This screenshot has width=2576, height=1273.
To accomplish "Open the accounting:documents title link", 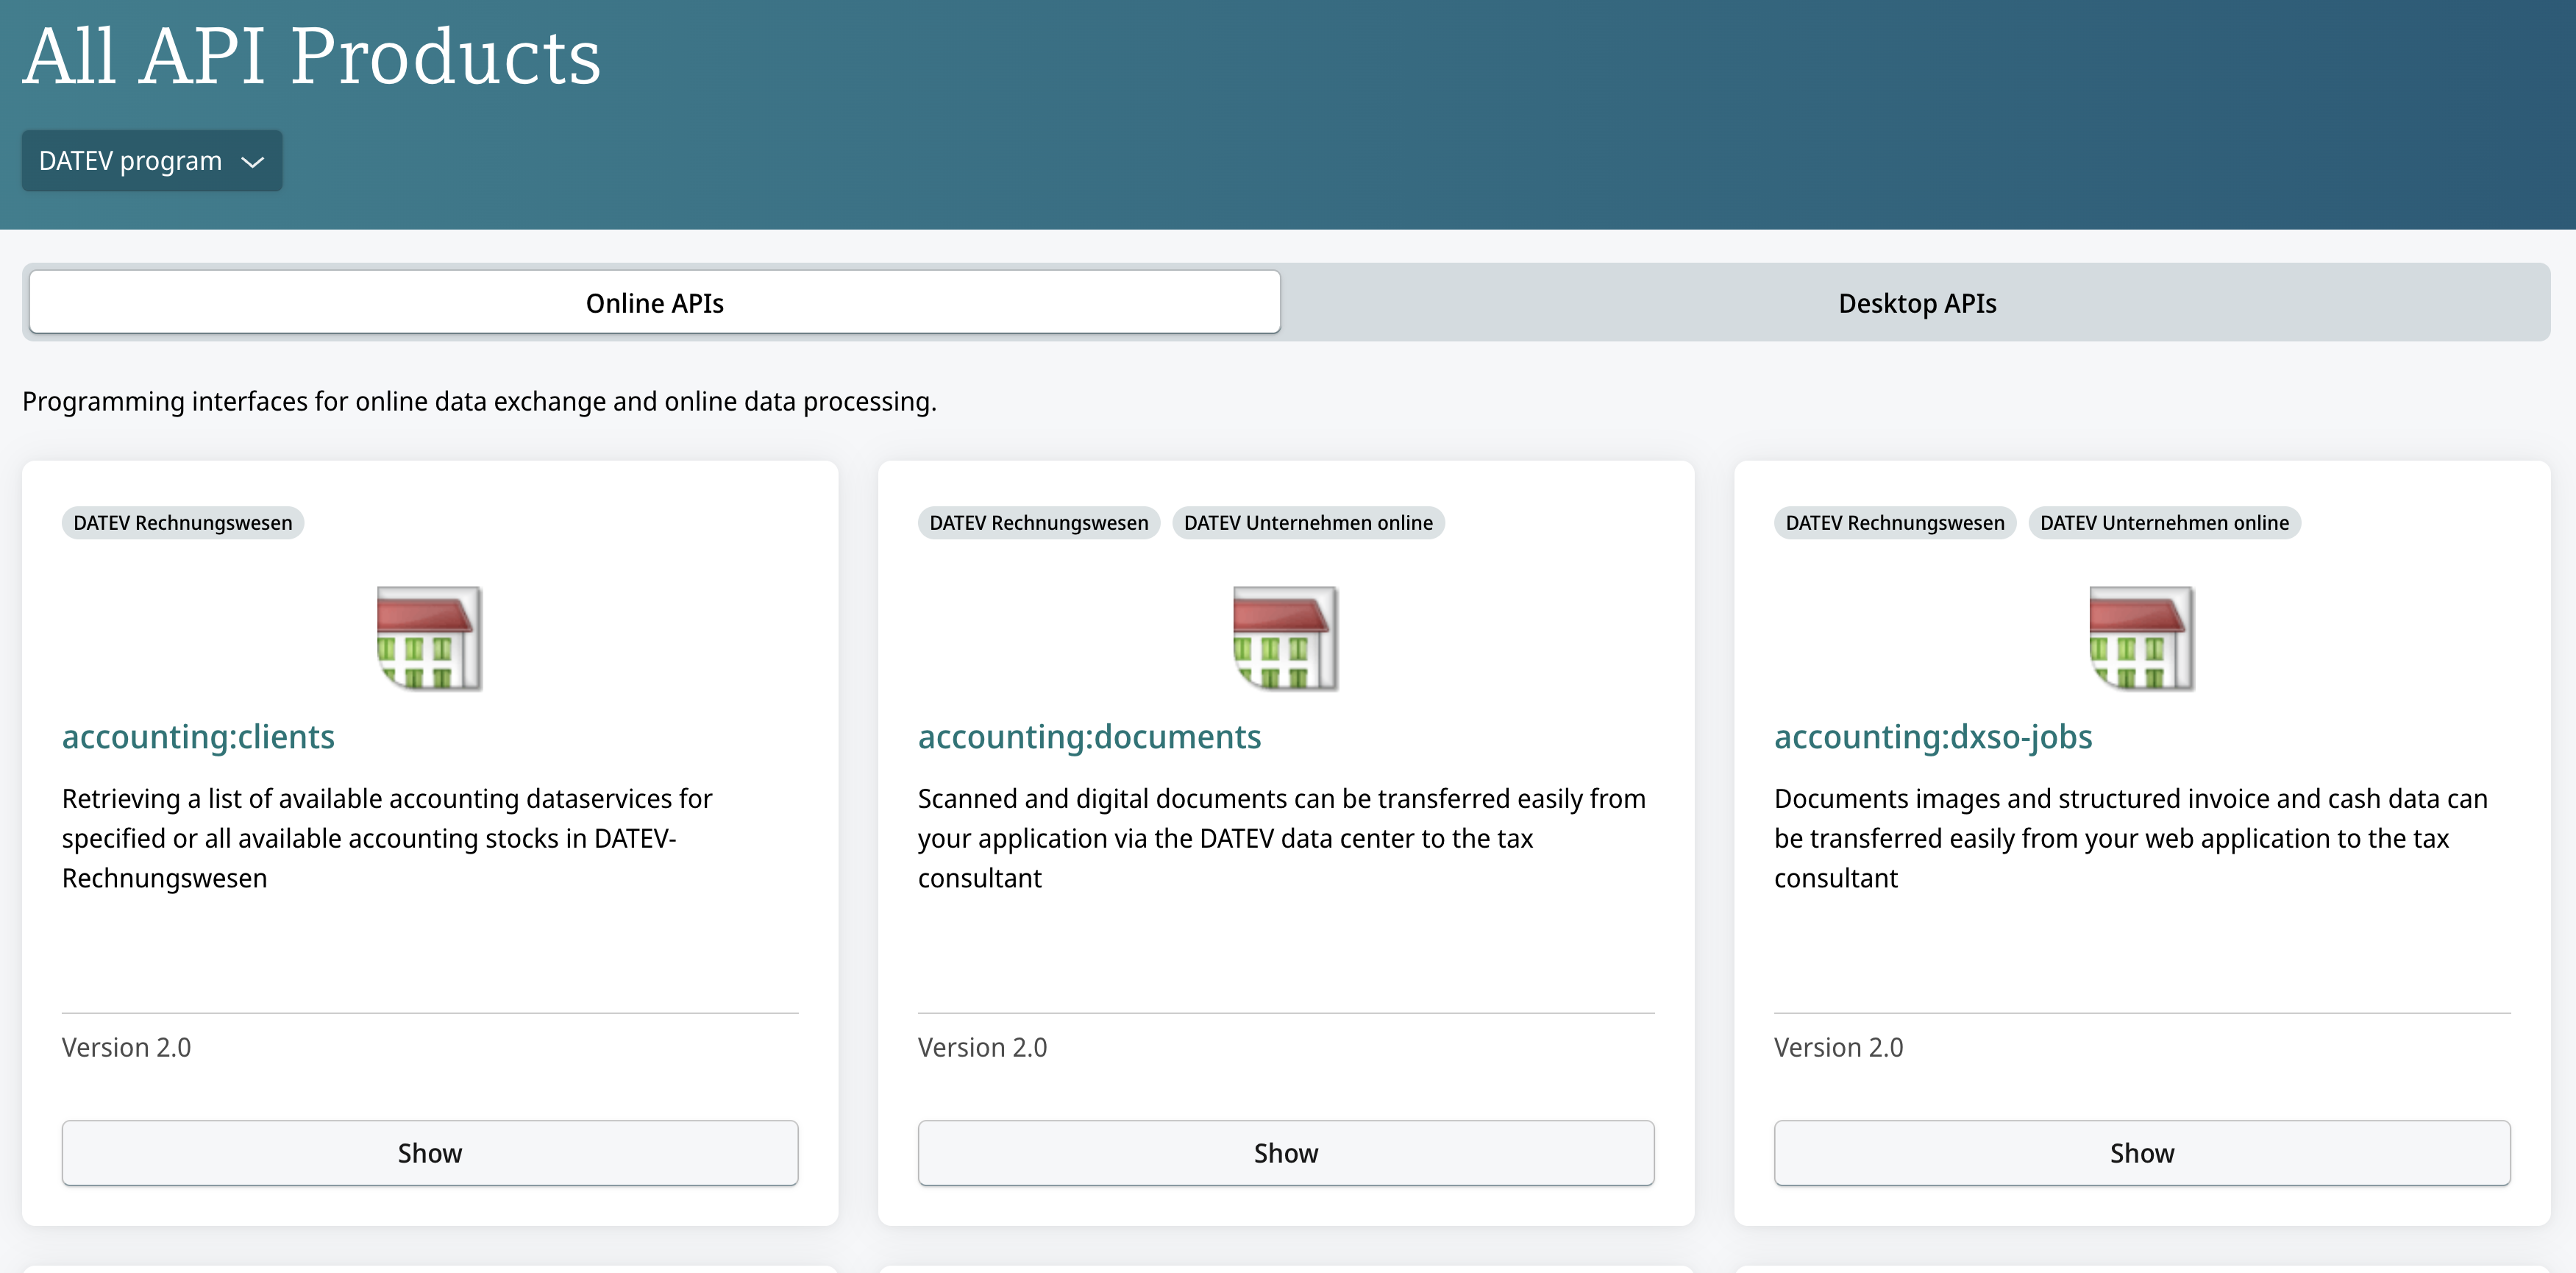I will click(1089, 736).
